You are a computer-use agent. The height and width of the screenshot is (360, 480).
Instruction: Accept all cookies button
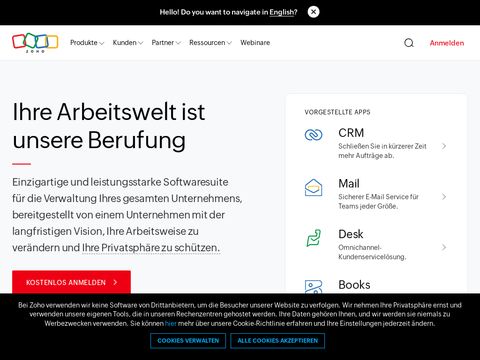point(277,341)
